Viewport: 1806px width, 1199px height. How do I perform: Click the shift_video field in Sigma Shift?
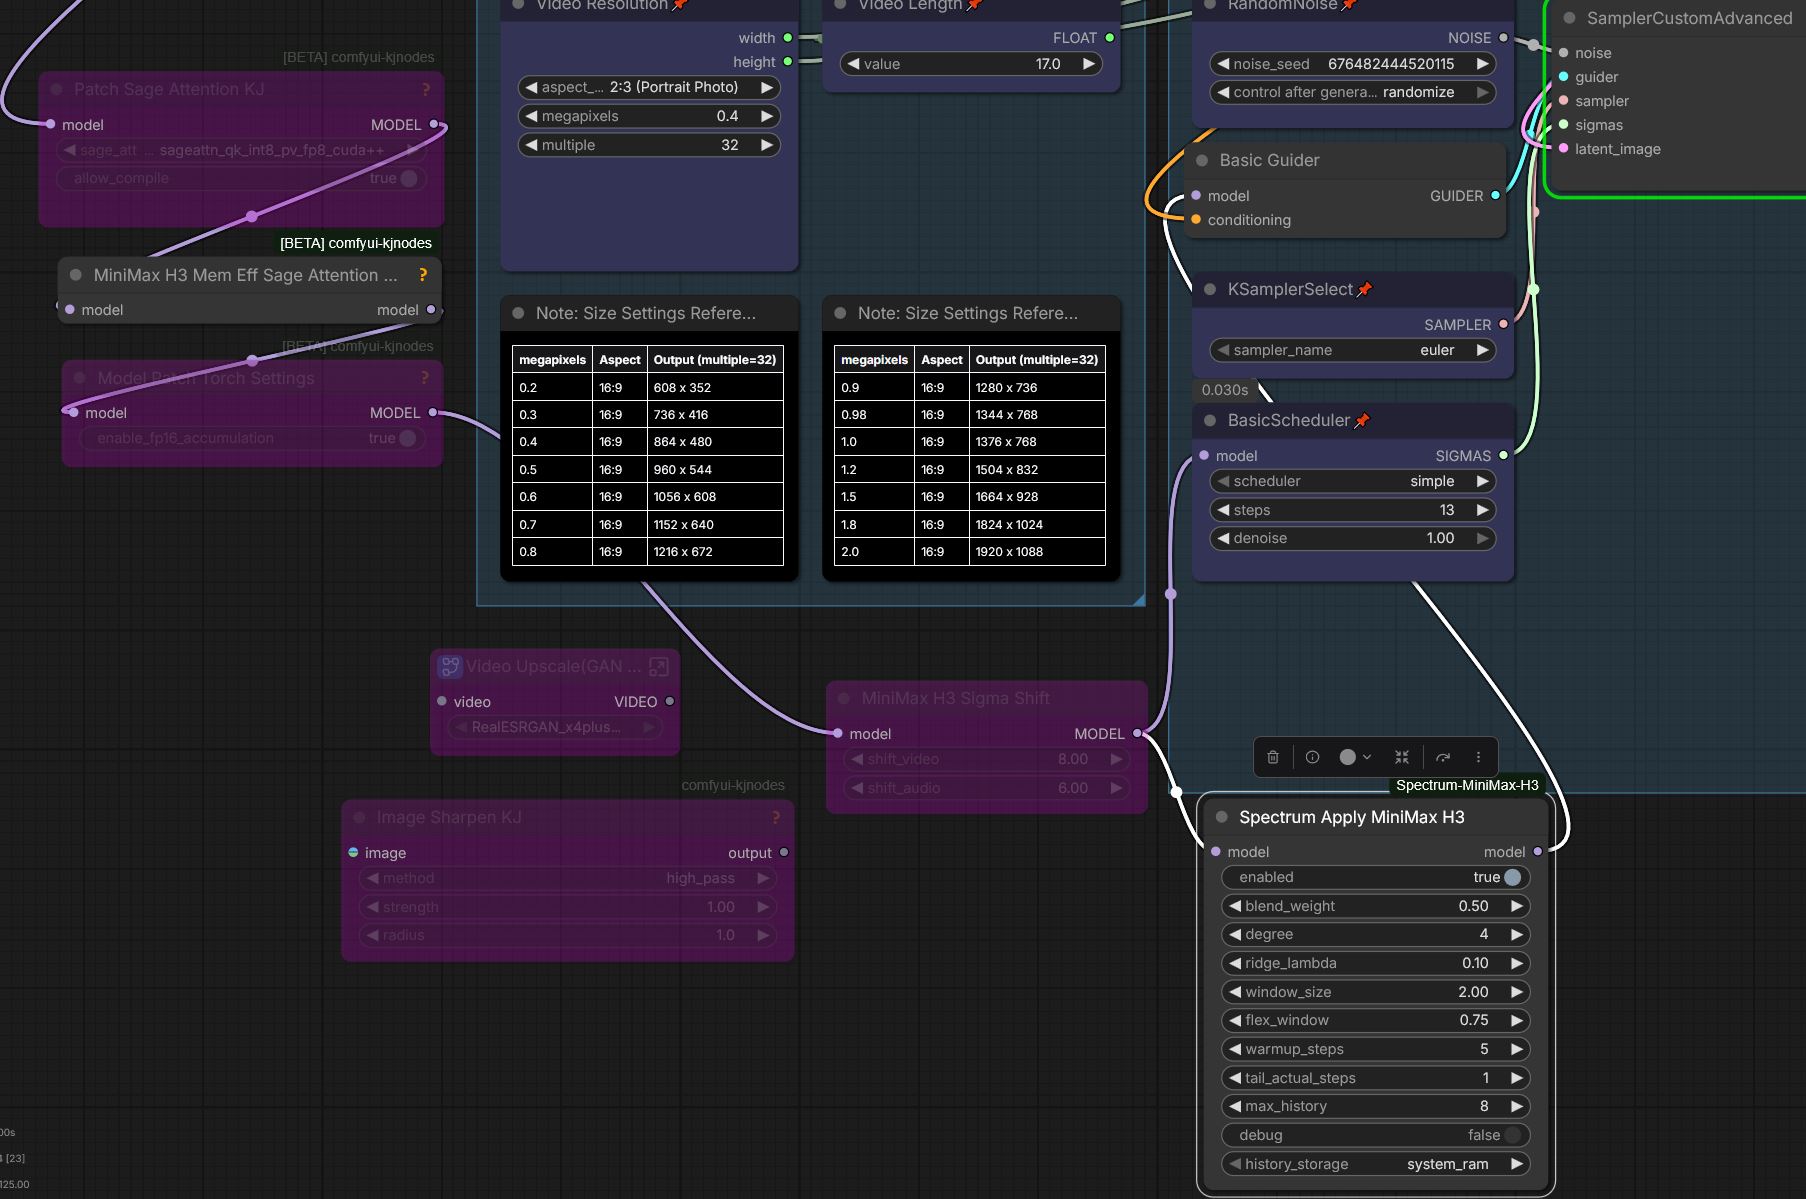pos(986,759)
